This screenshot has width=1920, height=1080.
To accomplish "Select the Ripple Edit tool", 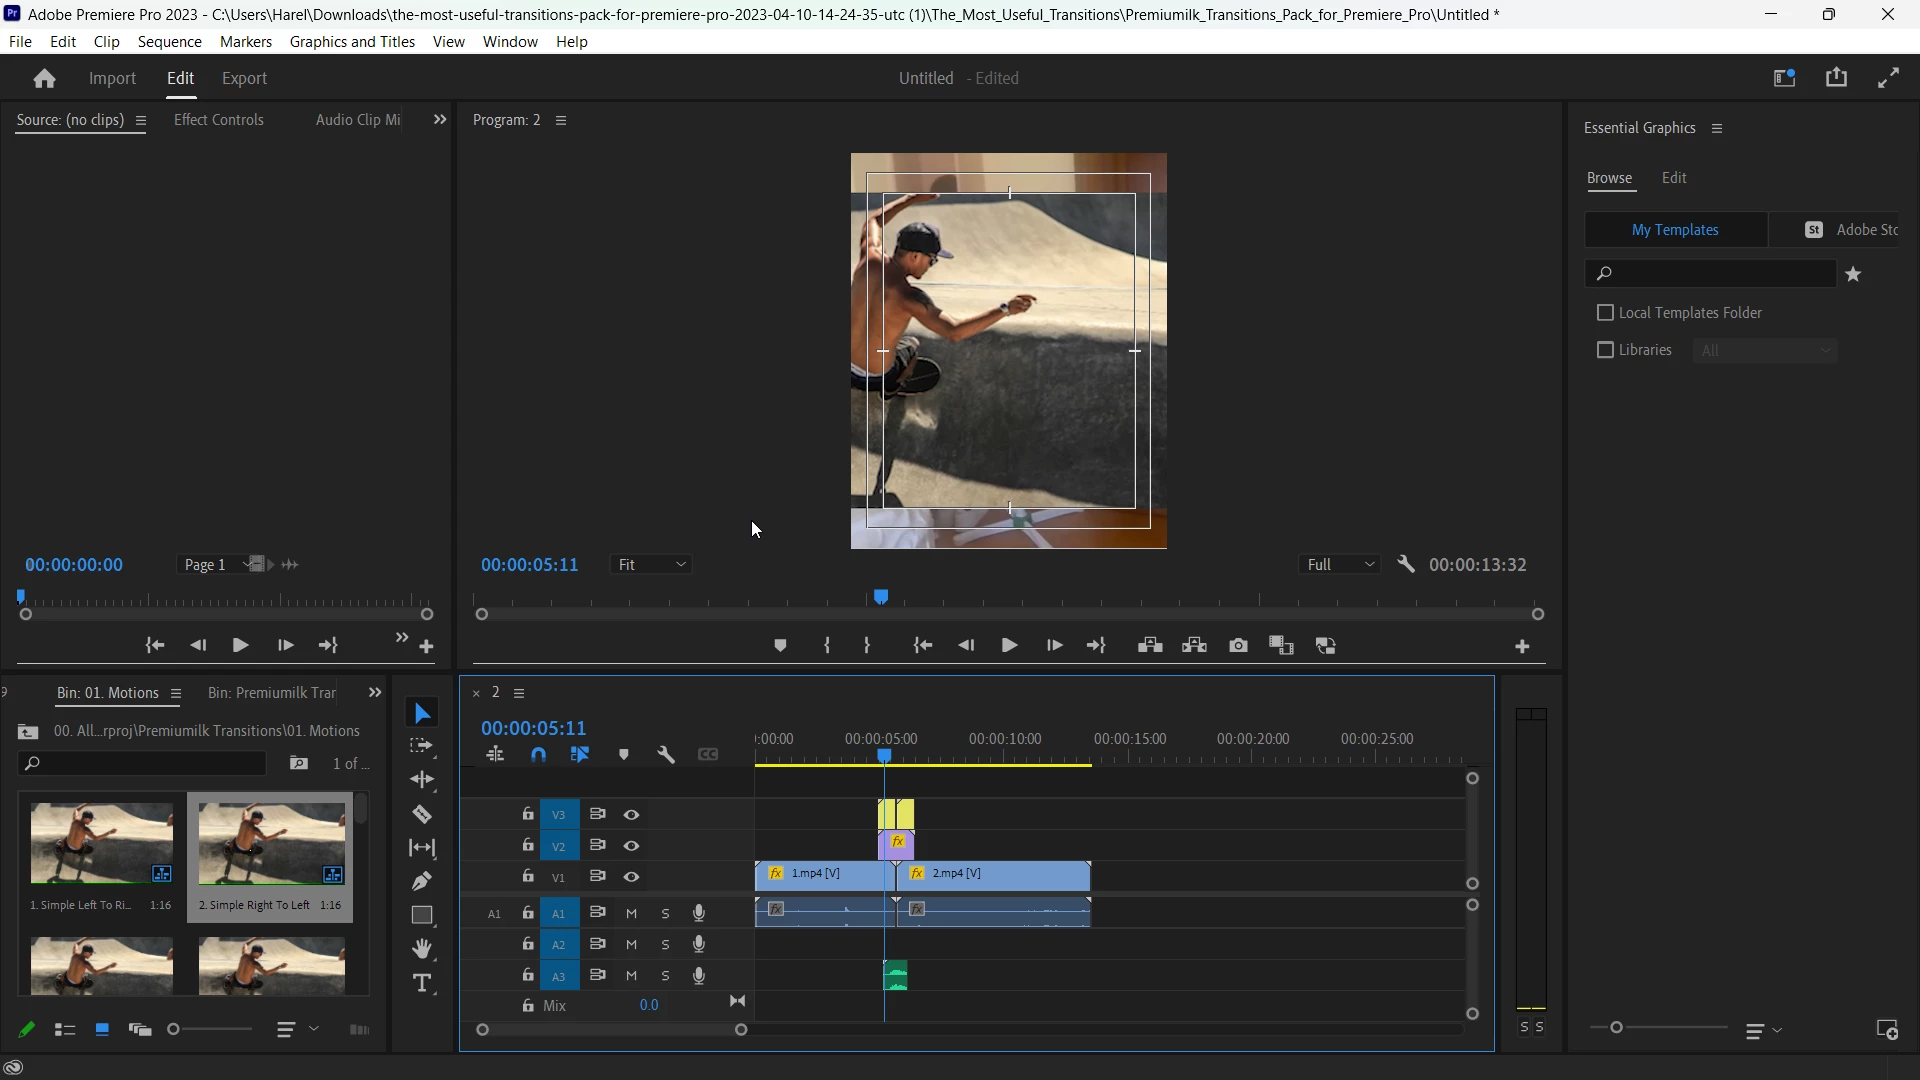I will coord(422,779).
